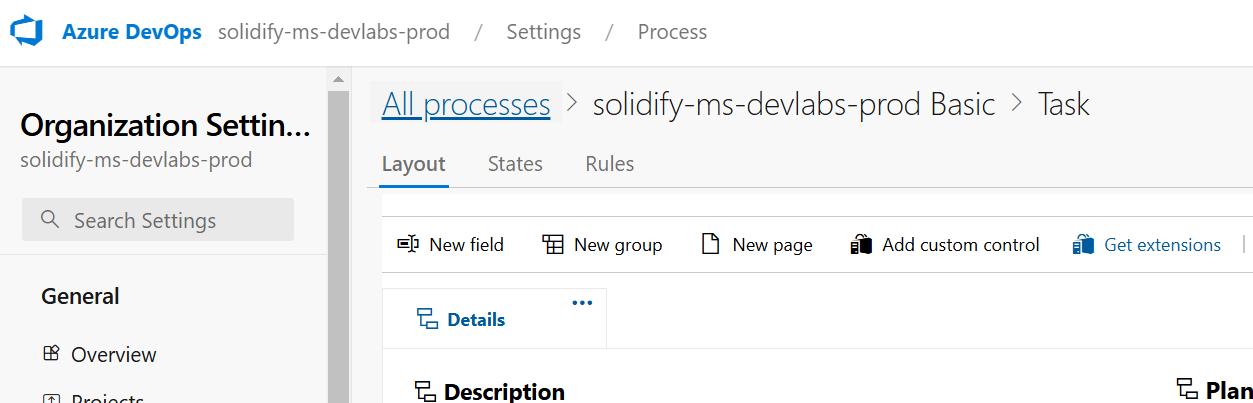The height and width of the screenshot is (403, 1253).
Task: Select the General section heading
Action: [x=80, y=296]
